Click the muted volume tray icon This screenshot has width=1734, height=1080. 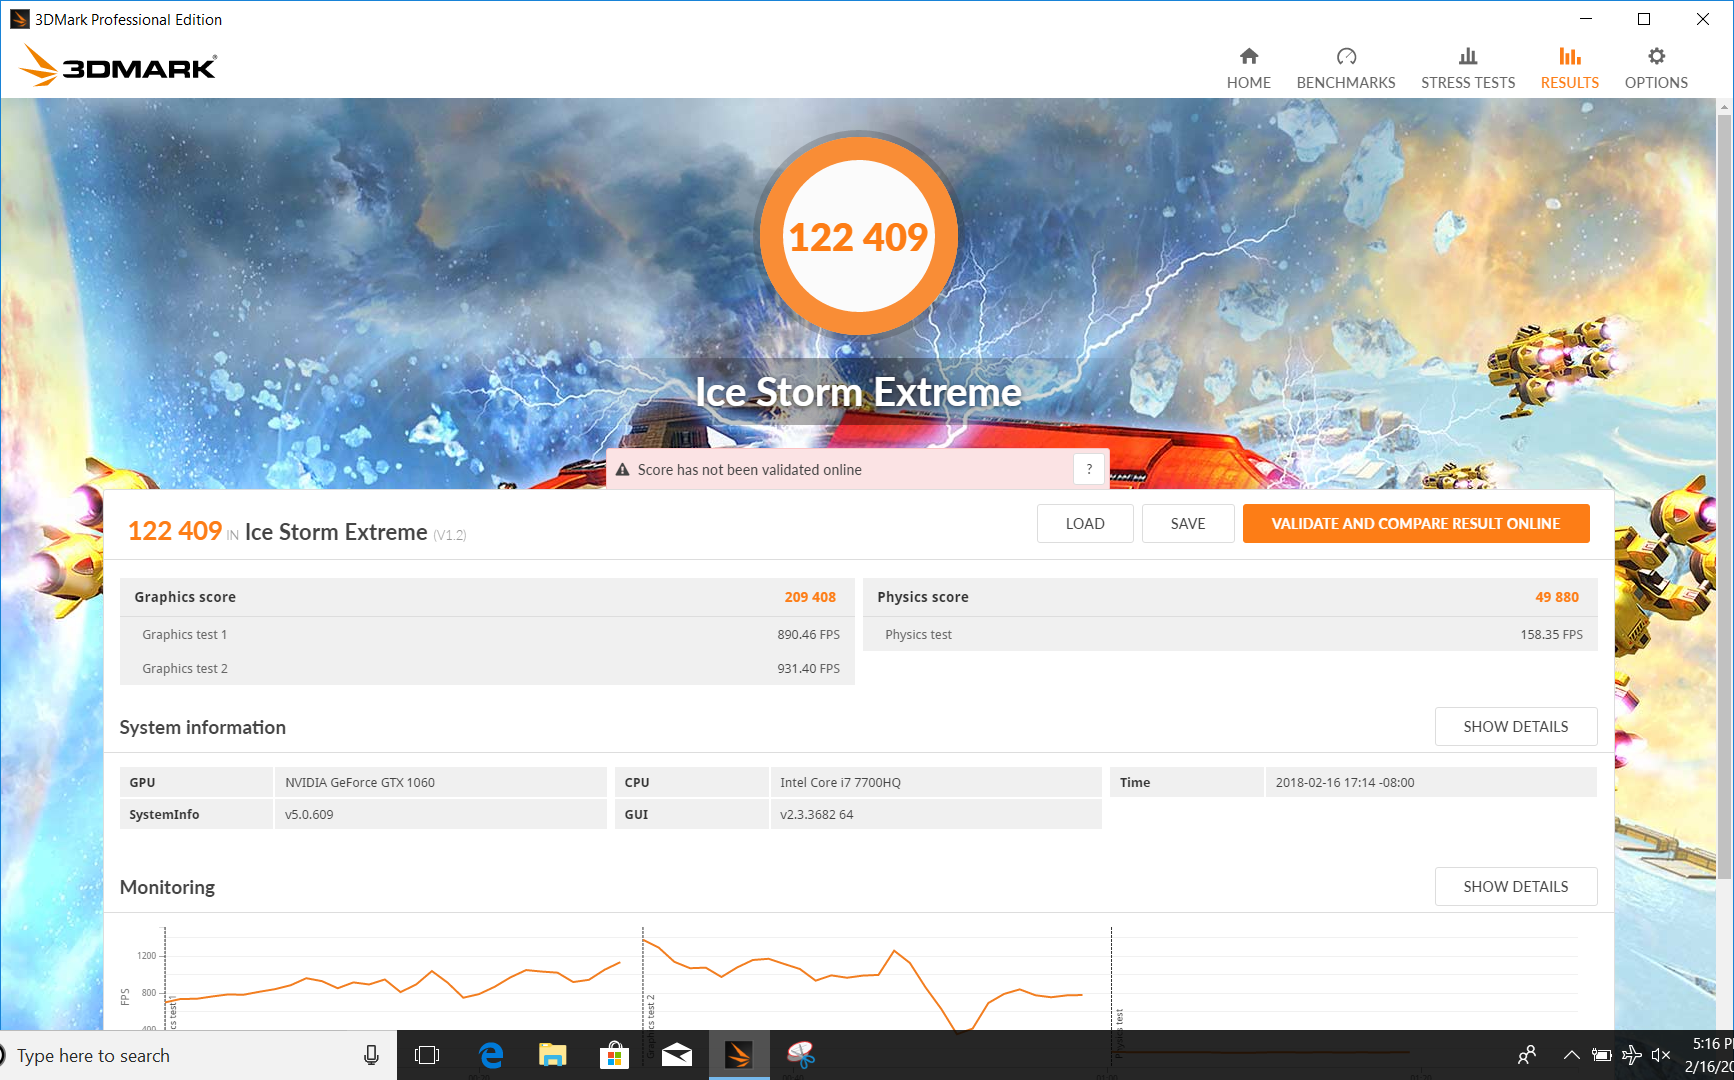1661,1056
